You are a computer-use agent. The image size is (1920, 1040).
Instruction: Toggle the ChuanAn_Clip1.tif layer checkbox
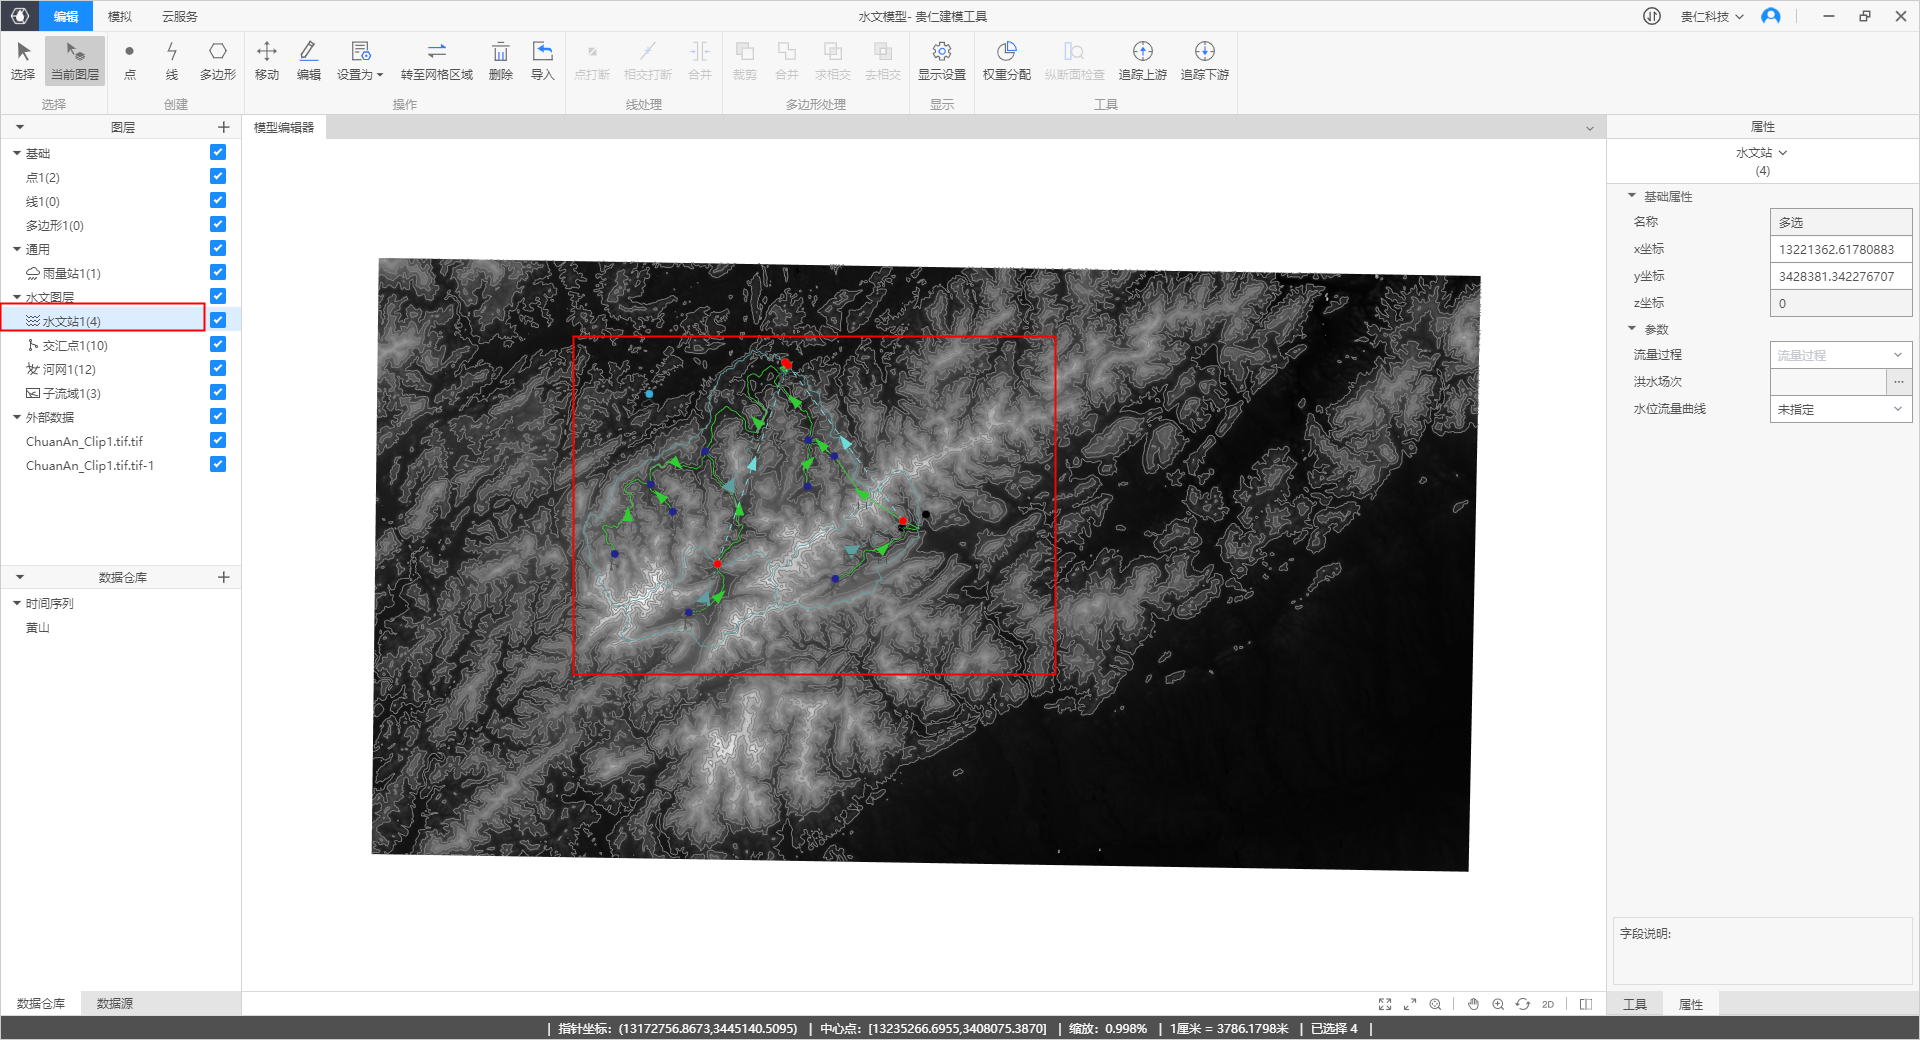(x=217, y=440)
